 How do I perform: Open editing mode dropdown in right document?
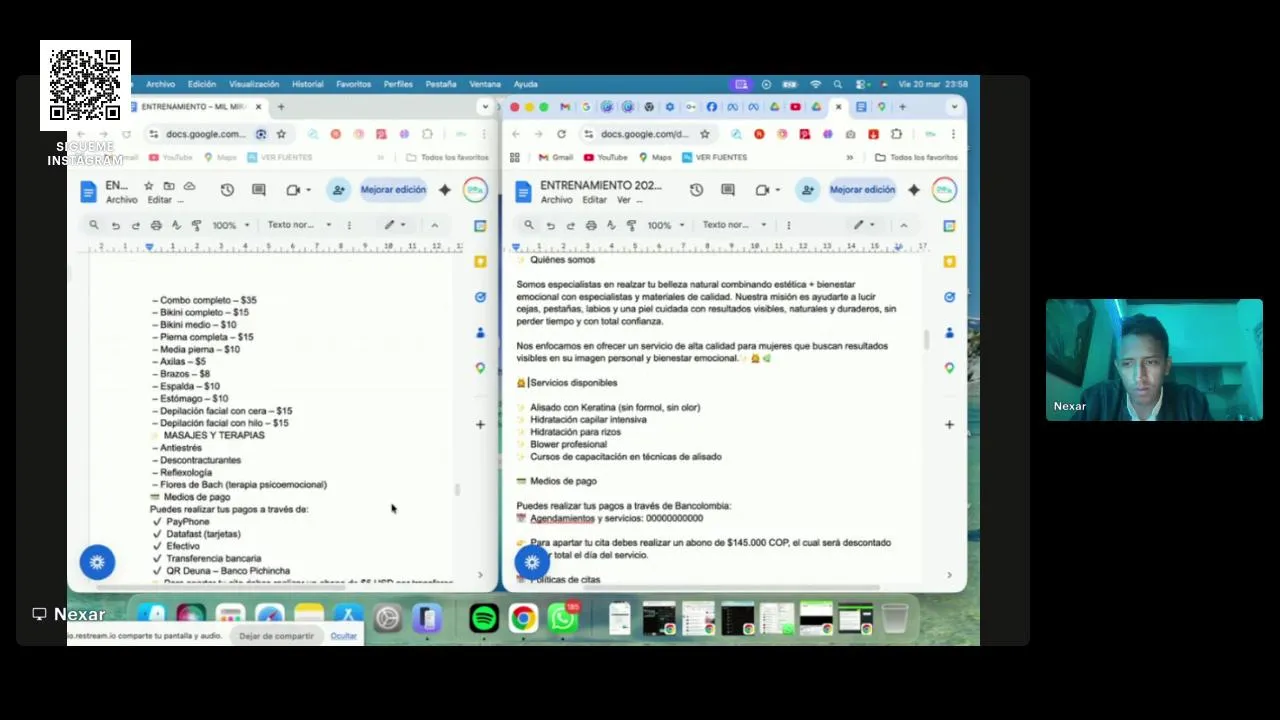(x=865, y=225)
